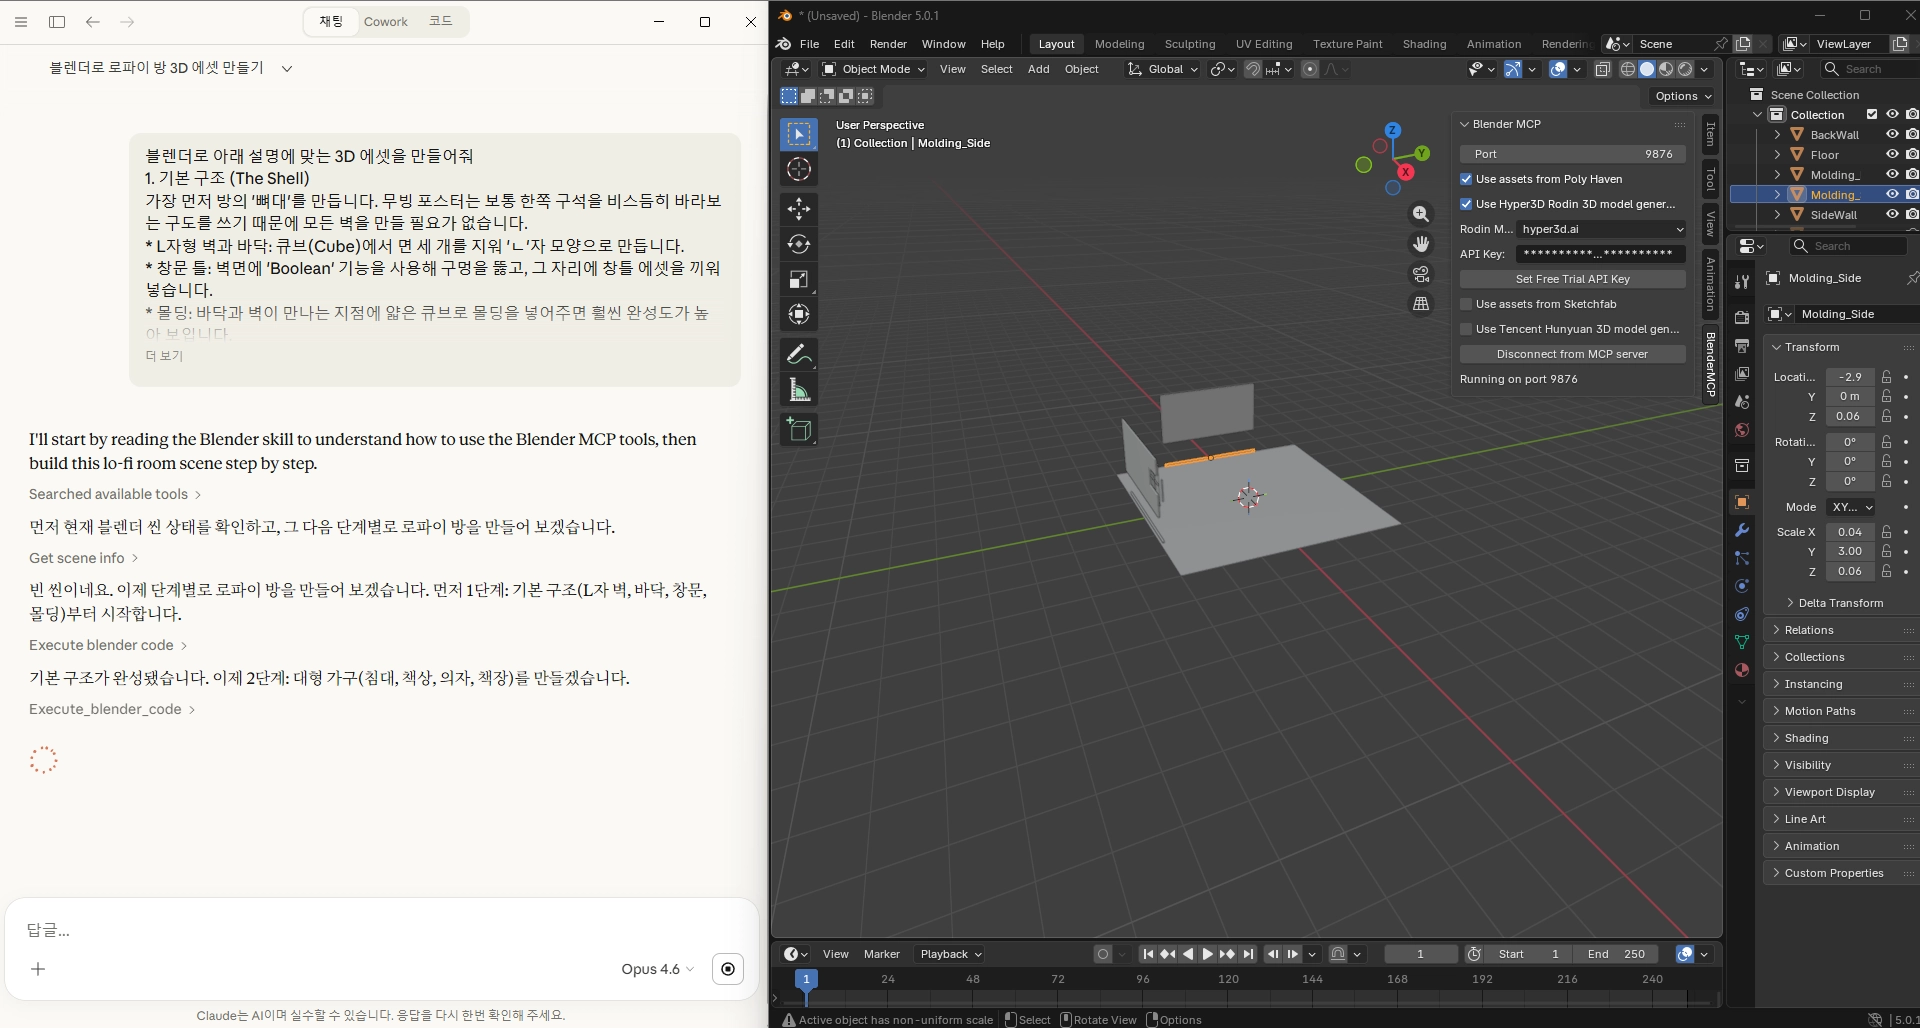Open the Render menu
This screenshot has height=1028, width=1920.
887,44
